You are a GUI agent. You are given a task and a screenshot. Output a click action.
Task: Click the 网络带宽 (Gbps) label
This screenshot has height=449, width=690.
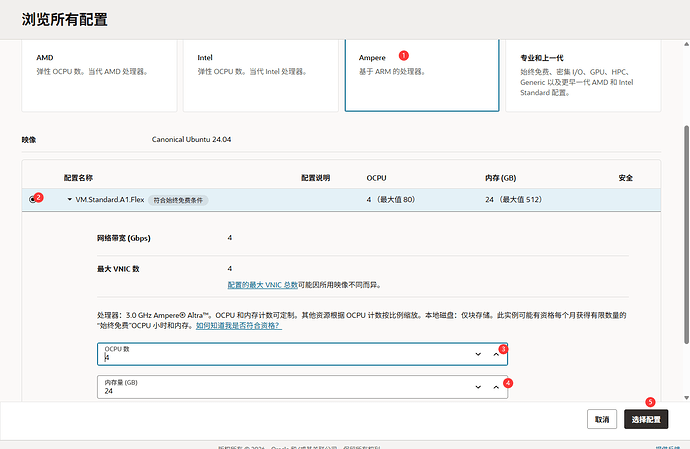(124, 238)
